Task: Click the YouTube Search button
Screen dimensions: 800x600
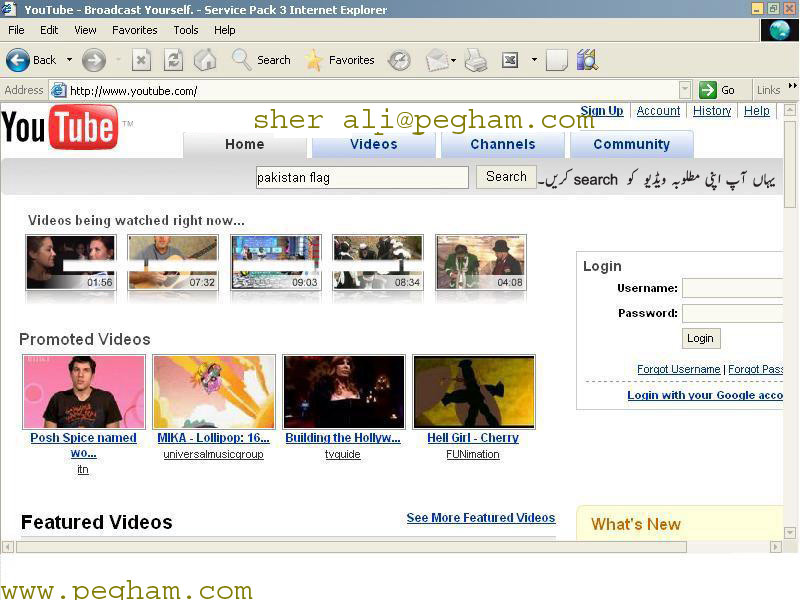Action: tap(506, 177)
